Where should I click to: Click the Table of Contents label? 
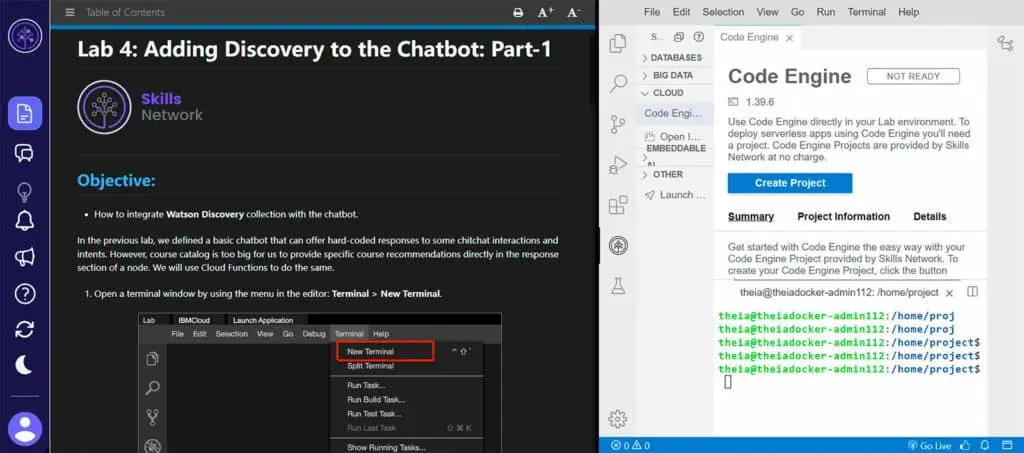click(x=125, y=12)
